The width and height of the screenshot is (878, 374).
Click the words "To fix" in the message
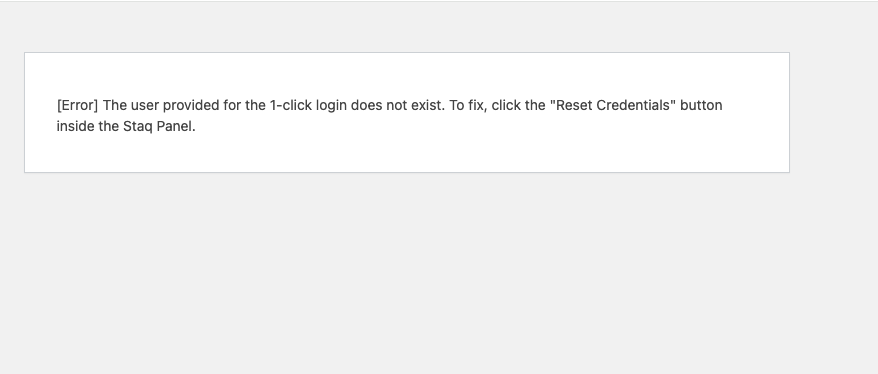pyautogui.click(x=468, y=105)
